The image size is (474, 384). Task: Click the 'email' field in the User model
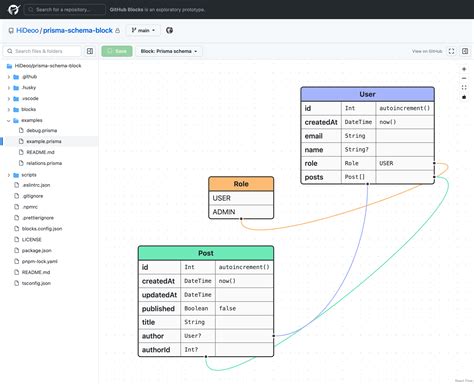(367, 136)
